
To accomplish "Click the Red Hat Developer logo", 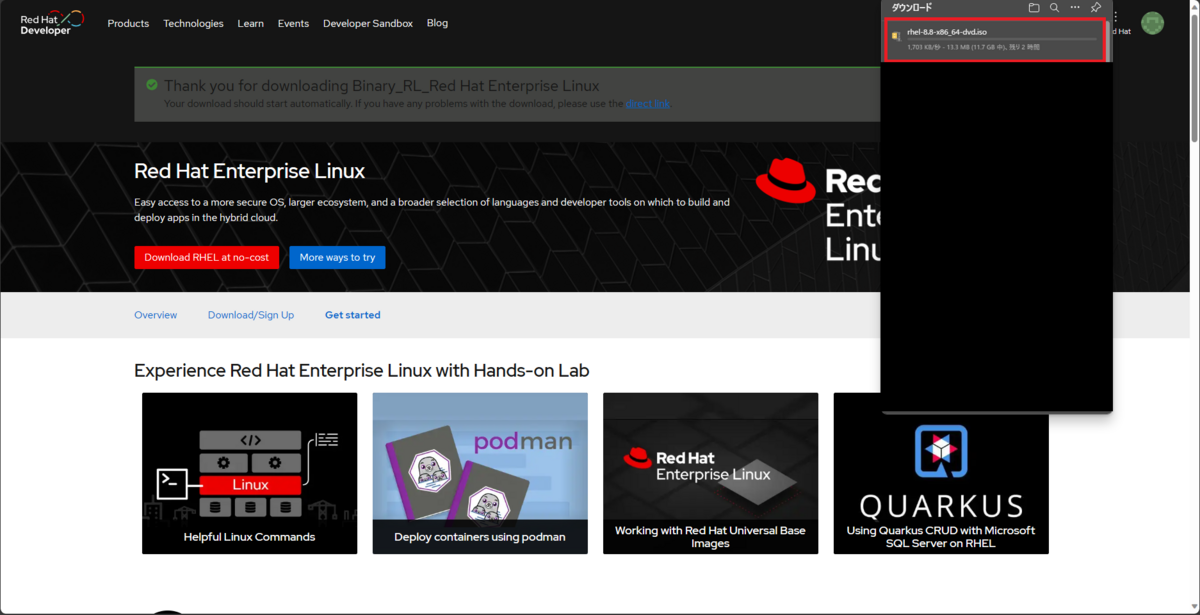I will click(x=53, y=23).
